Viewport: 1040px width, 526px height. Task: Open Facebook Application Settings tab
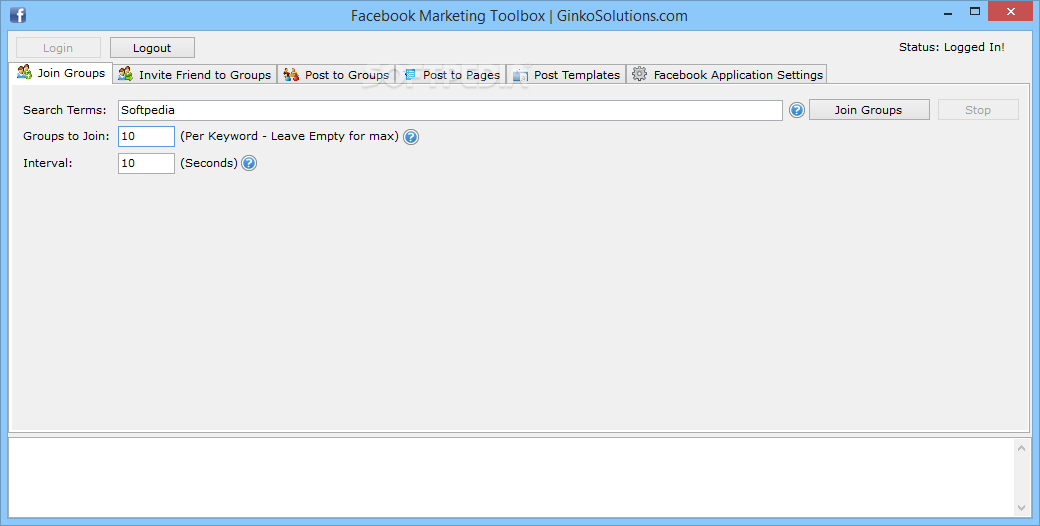pos(727,74)
